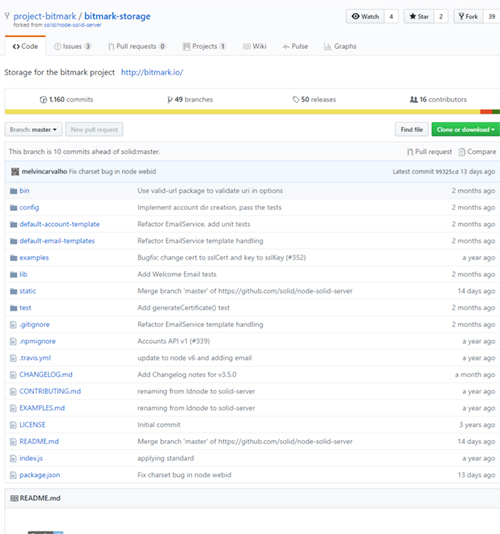The height and width of the screenshot is (534, 500).
Task: Click the bin folder icon
Action: pos(14,191)
